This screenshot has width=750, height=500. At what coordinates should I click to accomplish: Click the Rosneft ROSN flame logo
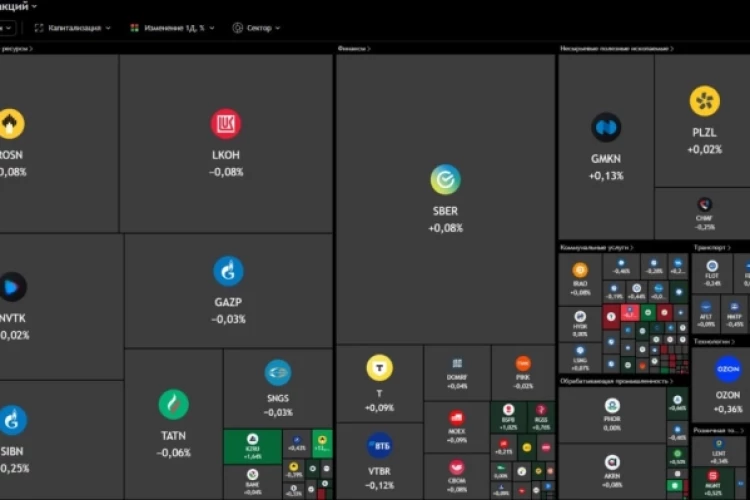(11, 124)
